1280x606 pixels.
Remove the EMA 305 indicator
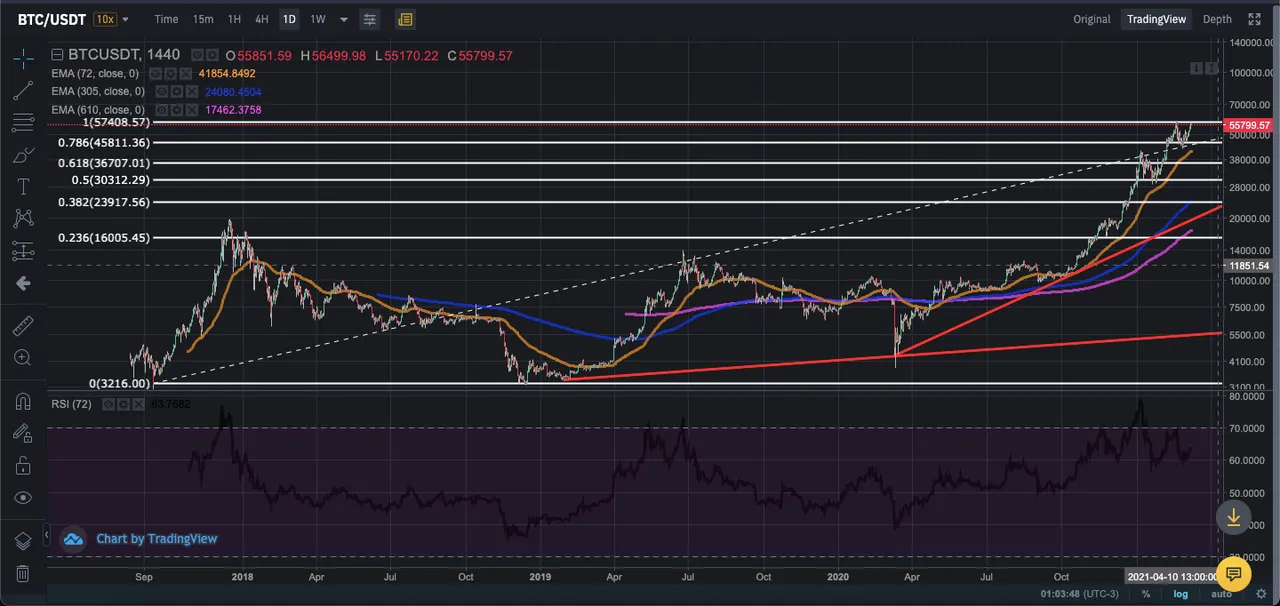tap(192, 92)
